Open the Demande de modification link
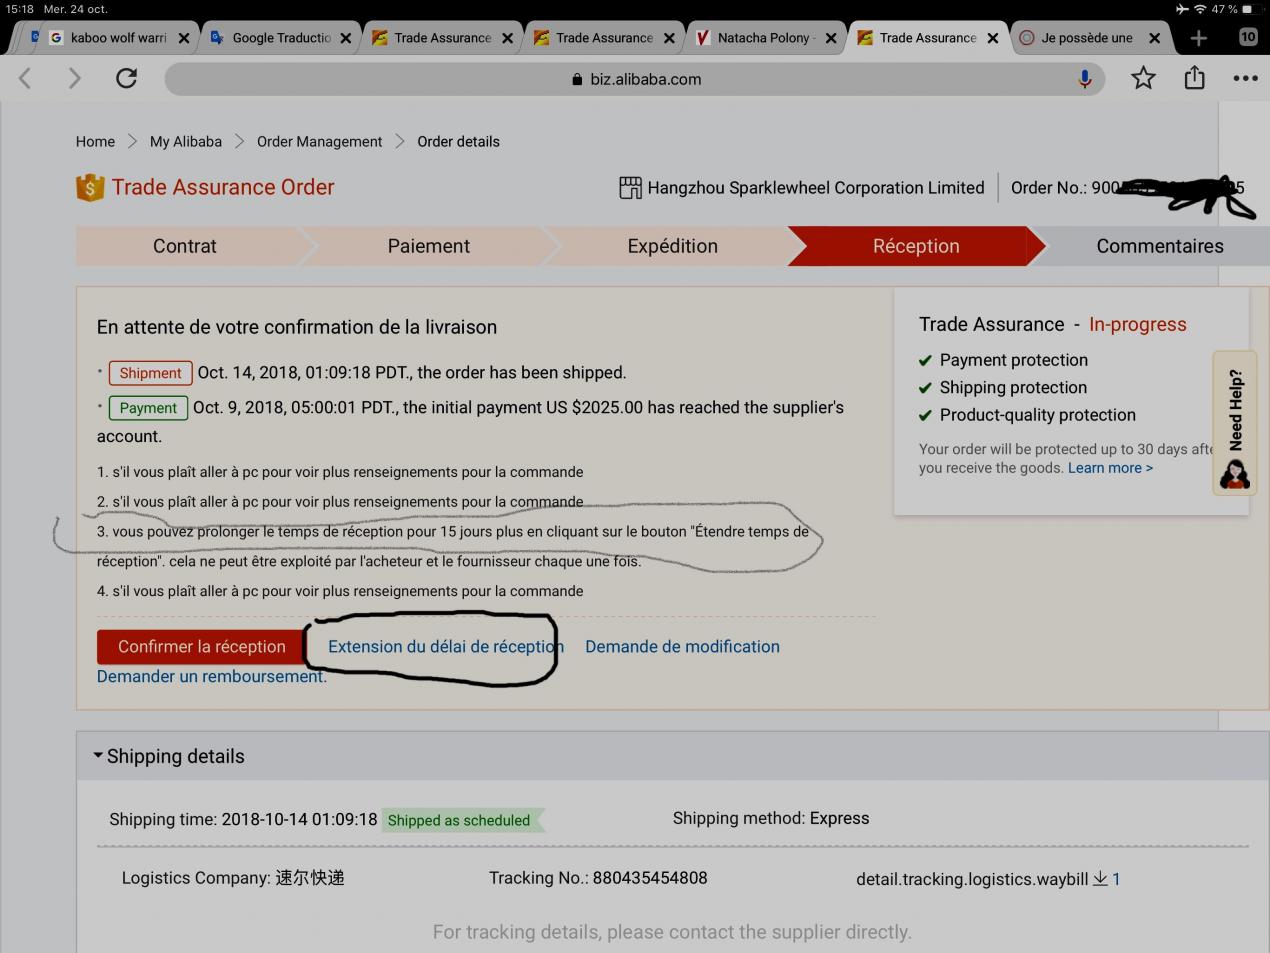 coord(682,647)
